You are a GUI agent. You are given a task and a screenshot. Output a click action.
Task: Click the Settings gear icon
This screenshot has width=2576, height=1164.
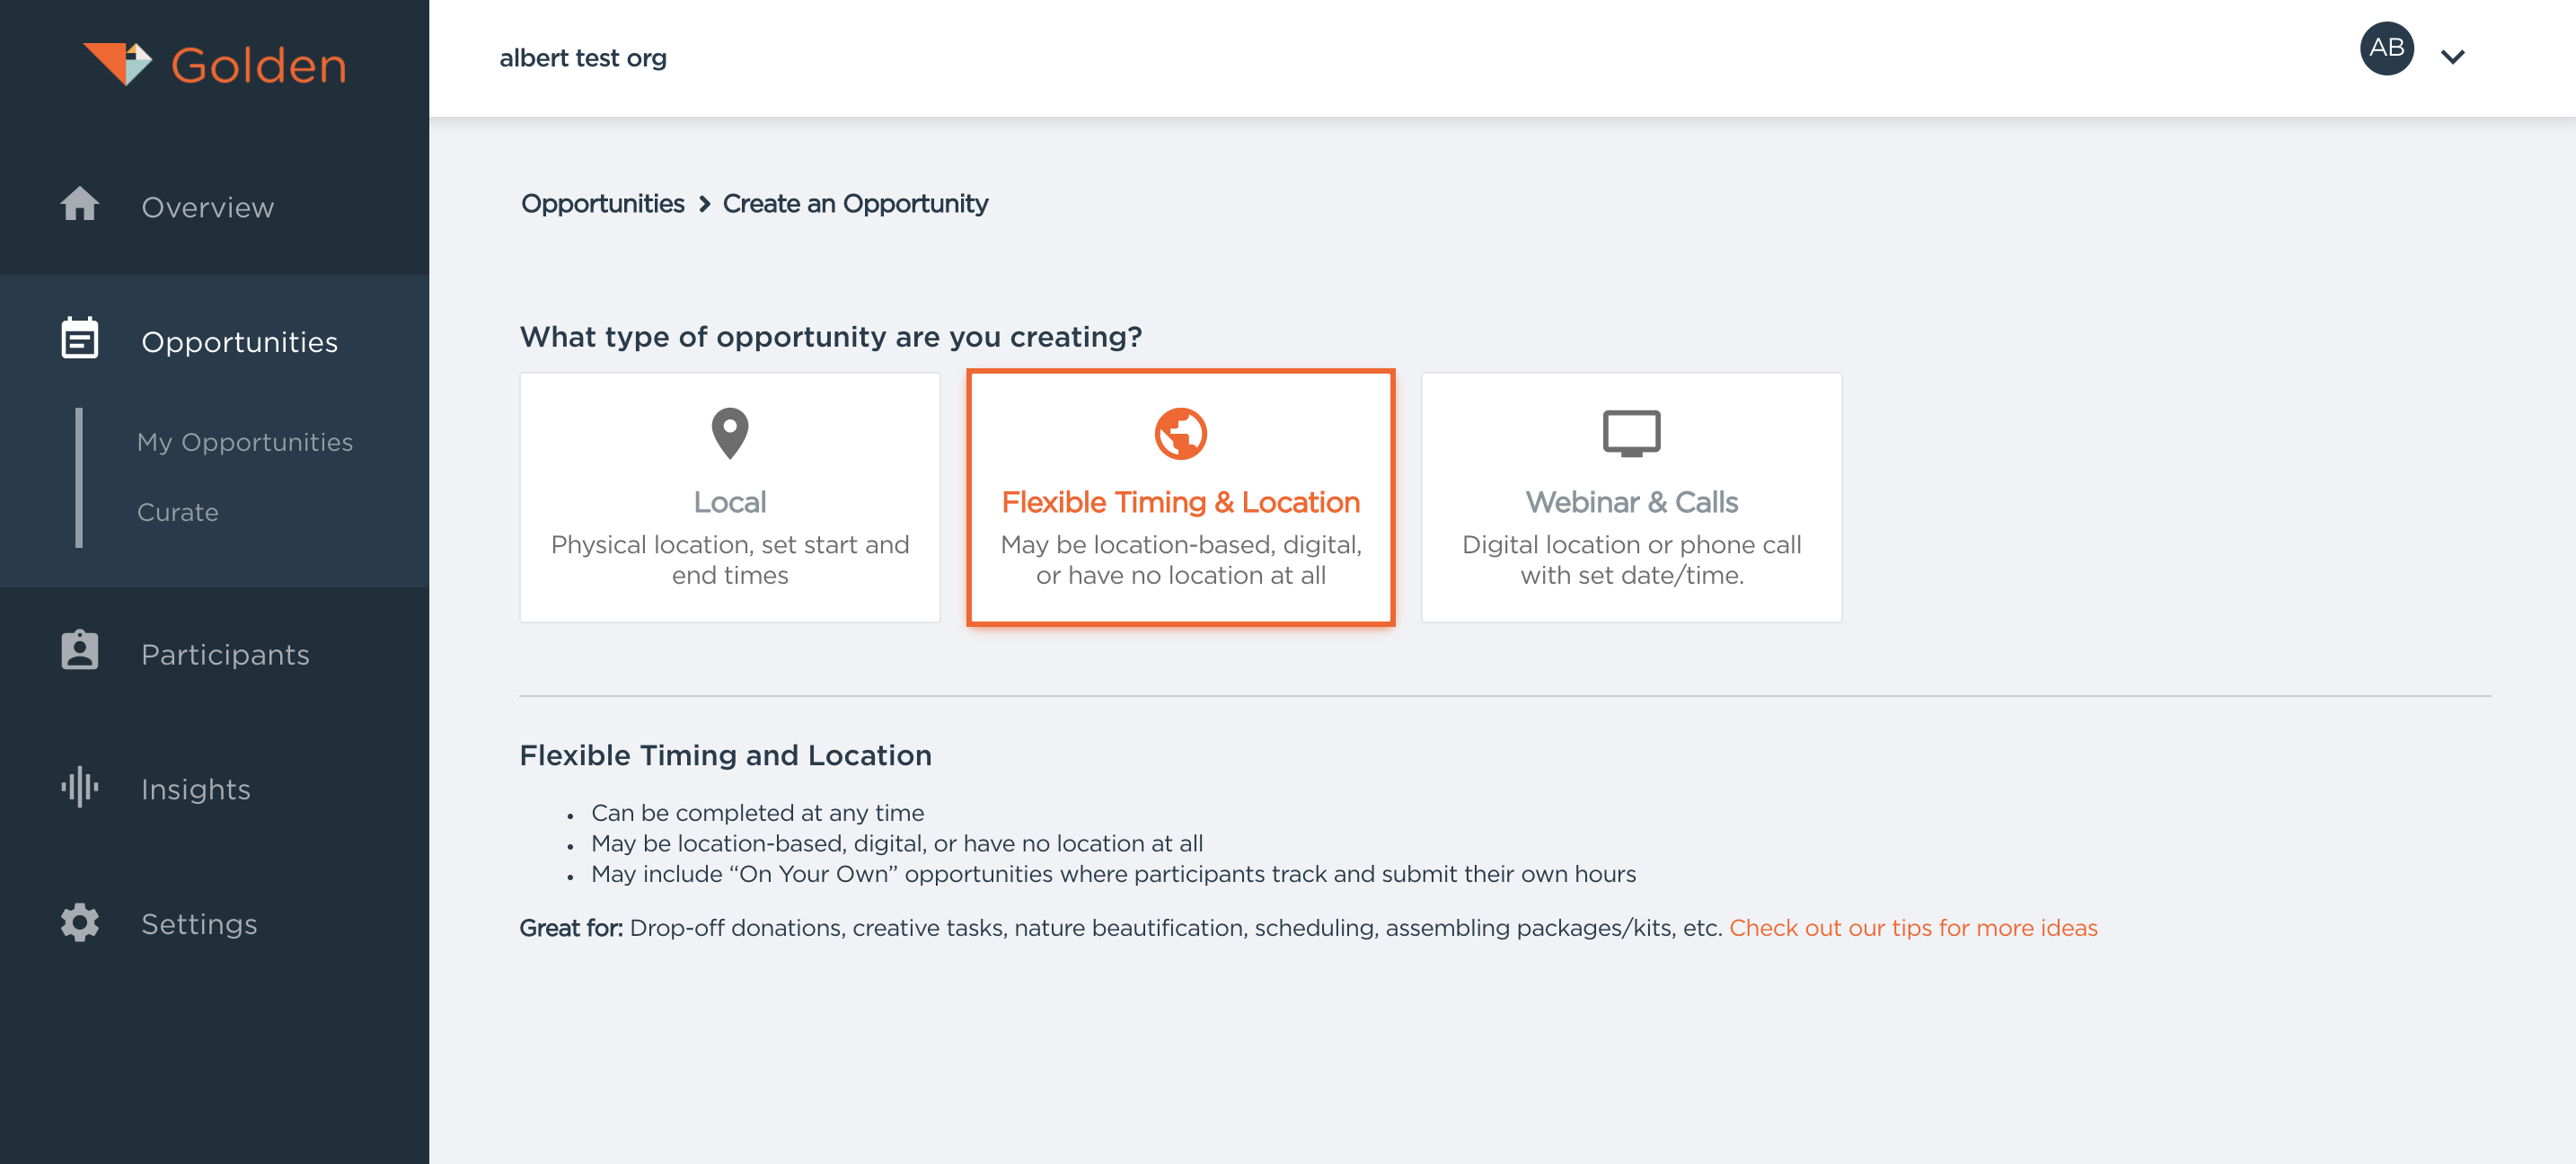(x=80, y=922)
